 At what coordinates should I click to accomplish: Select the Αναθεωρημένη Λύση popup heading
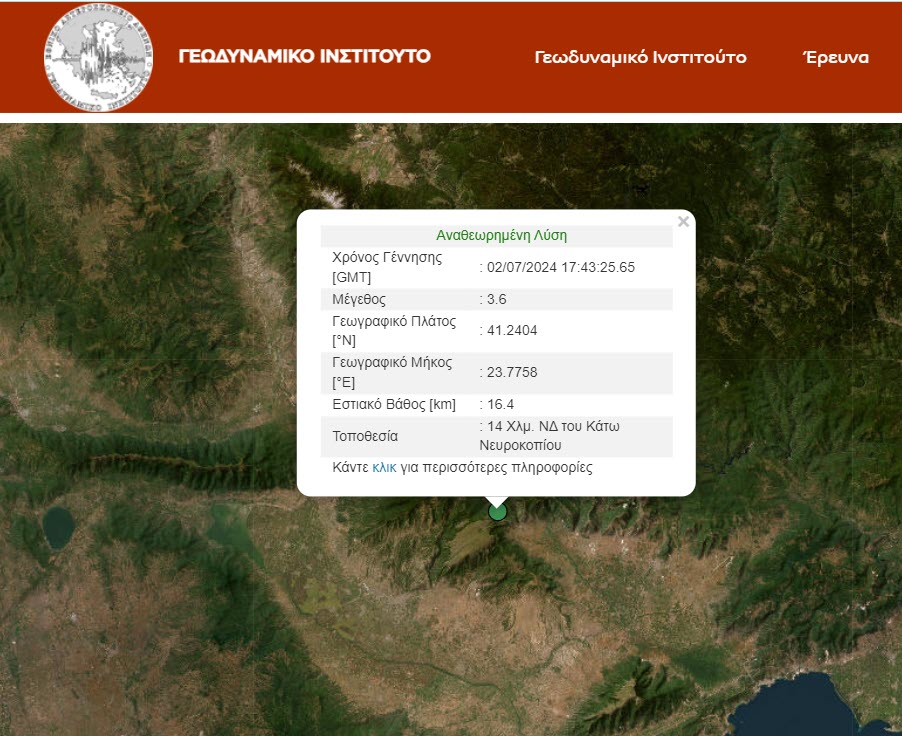501,235
